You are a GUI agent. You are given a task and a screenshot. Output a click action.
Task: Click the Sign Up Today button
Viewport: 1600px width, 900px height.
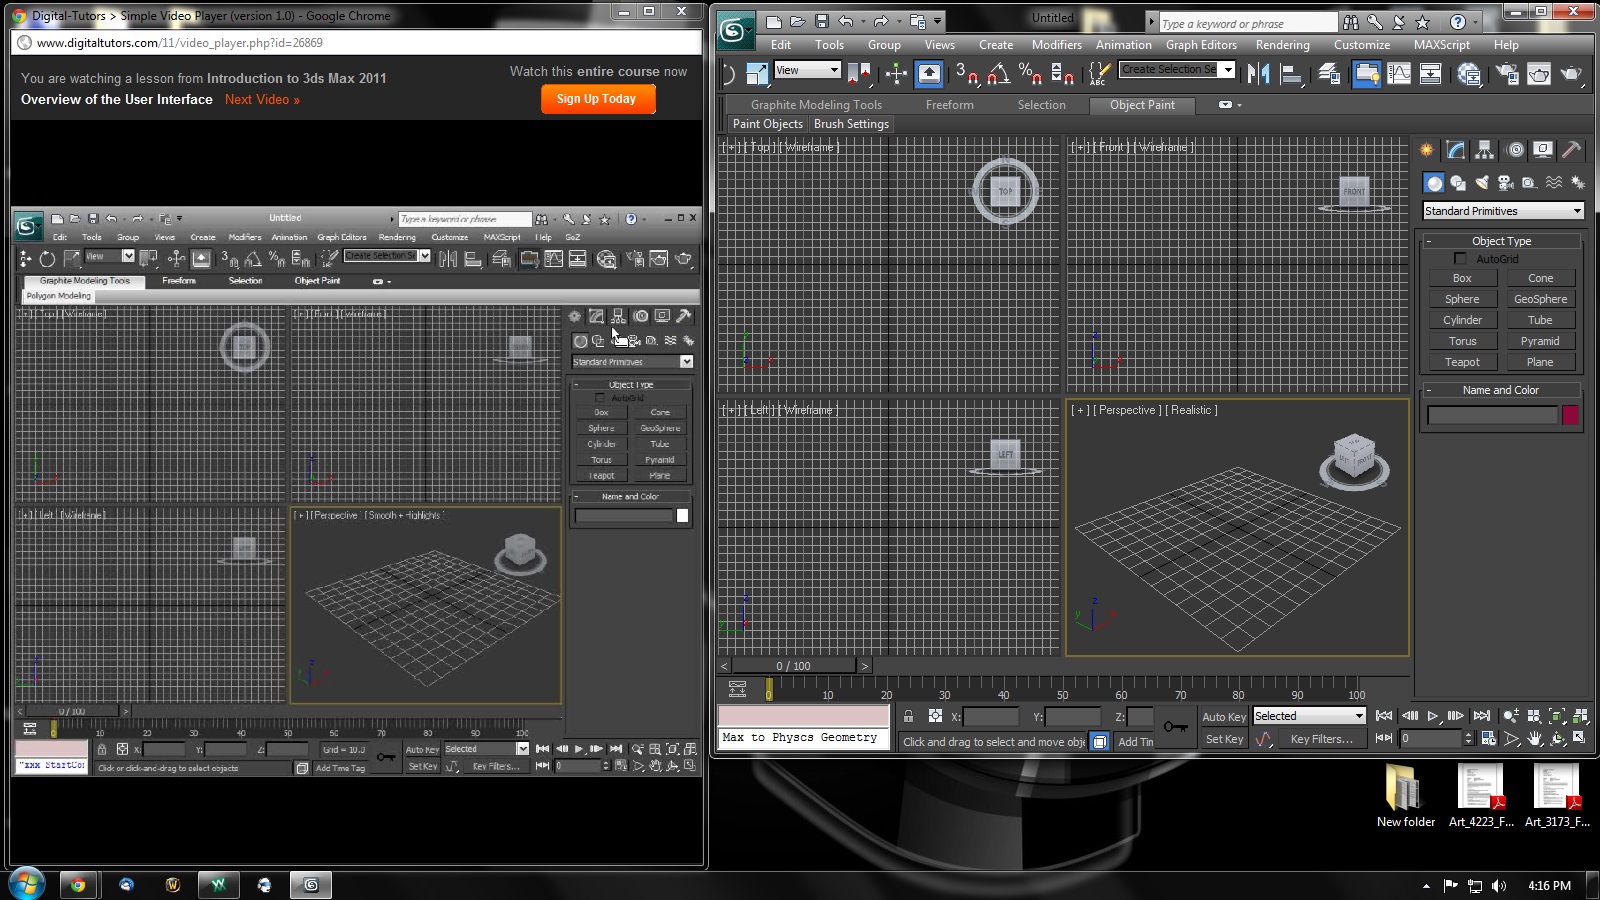[597, 99]
